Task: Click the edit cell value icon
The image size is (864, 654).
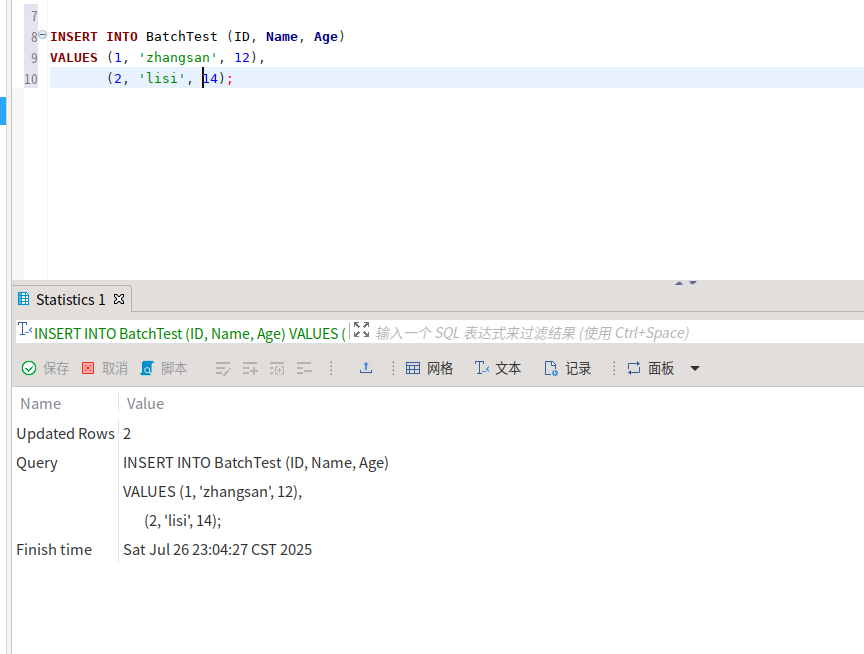Action: pos(223,368)
